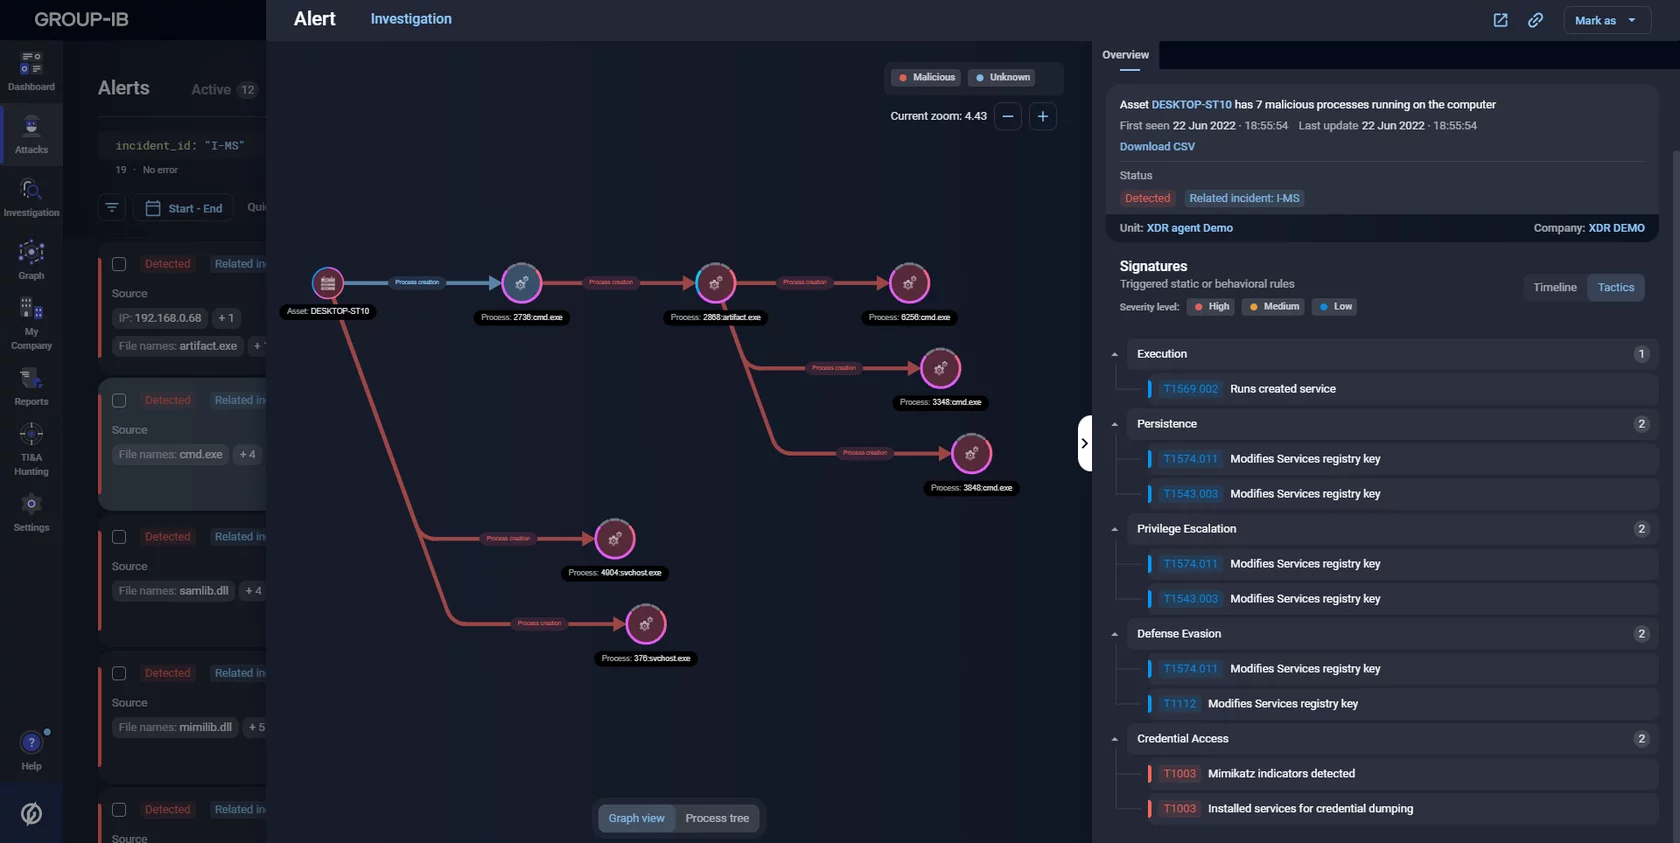
Task: Switch to Process tree view
Action: (x=717, y=818)
